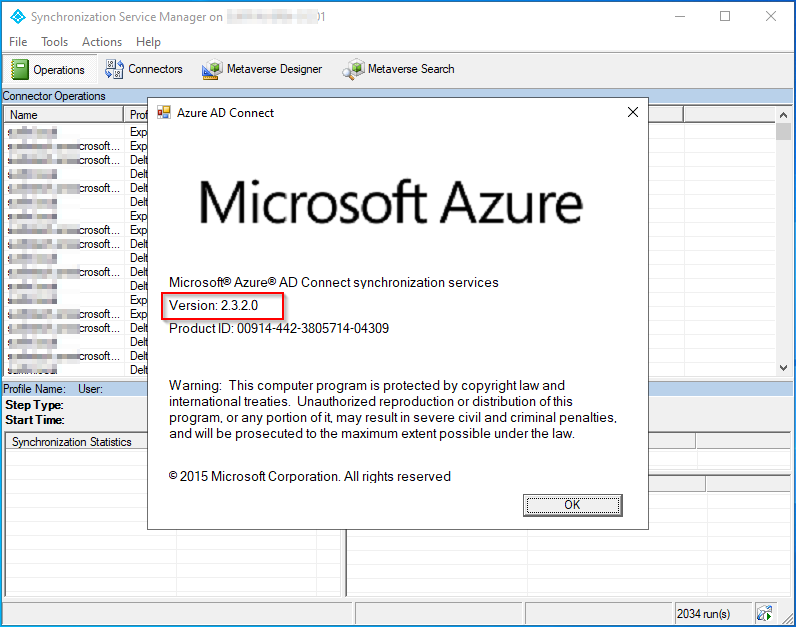Screen dimensions: 796x627
Task: Minimize the Synchronization Service Manager window
Action: coord(680,16)
